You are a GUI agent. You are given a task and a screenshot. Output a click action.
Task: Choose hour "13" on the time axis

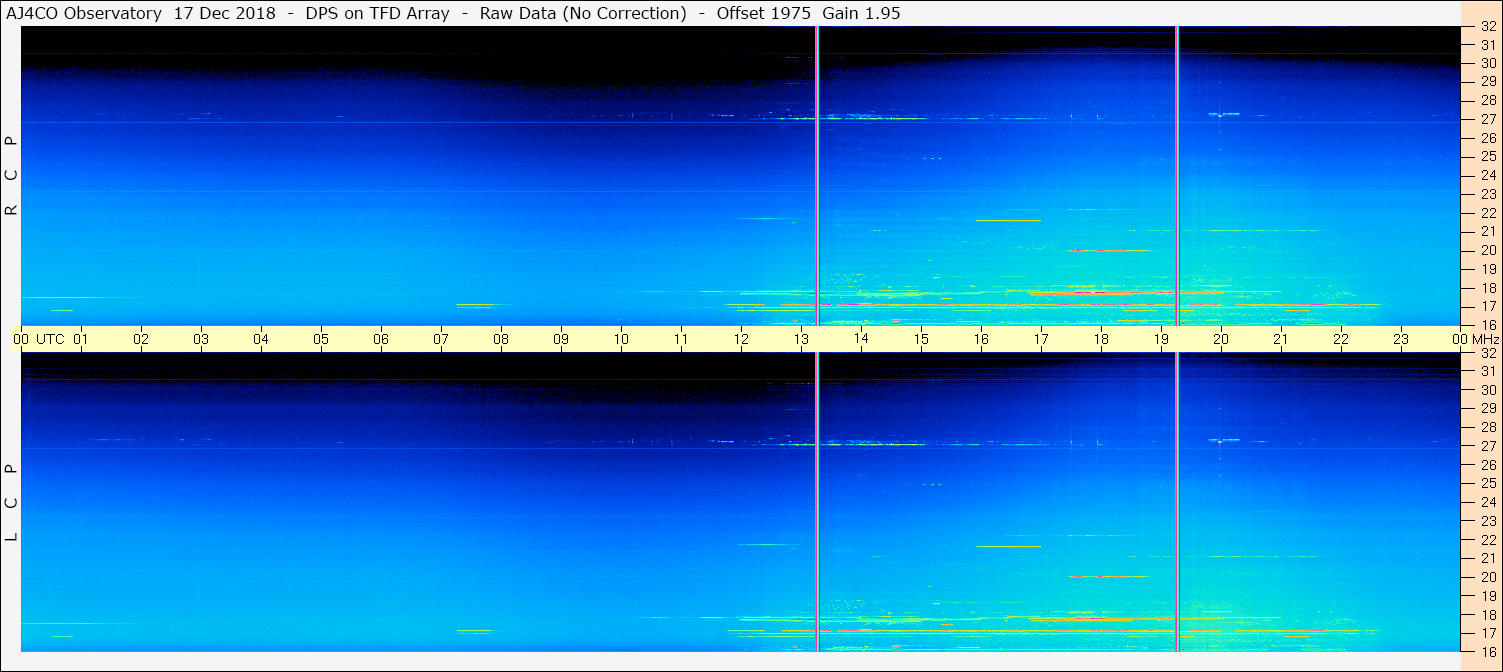pyautogui.click(x=801, y=339)
